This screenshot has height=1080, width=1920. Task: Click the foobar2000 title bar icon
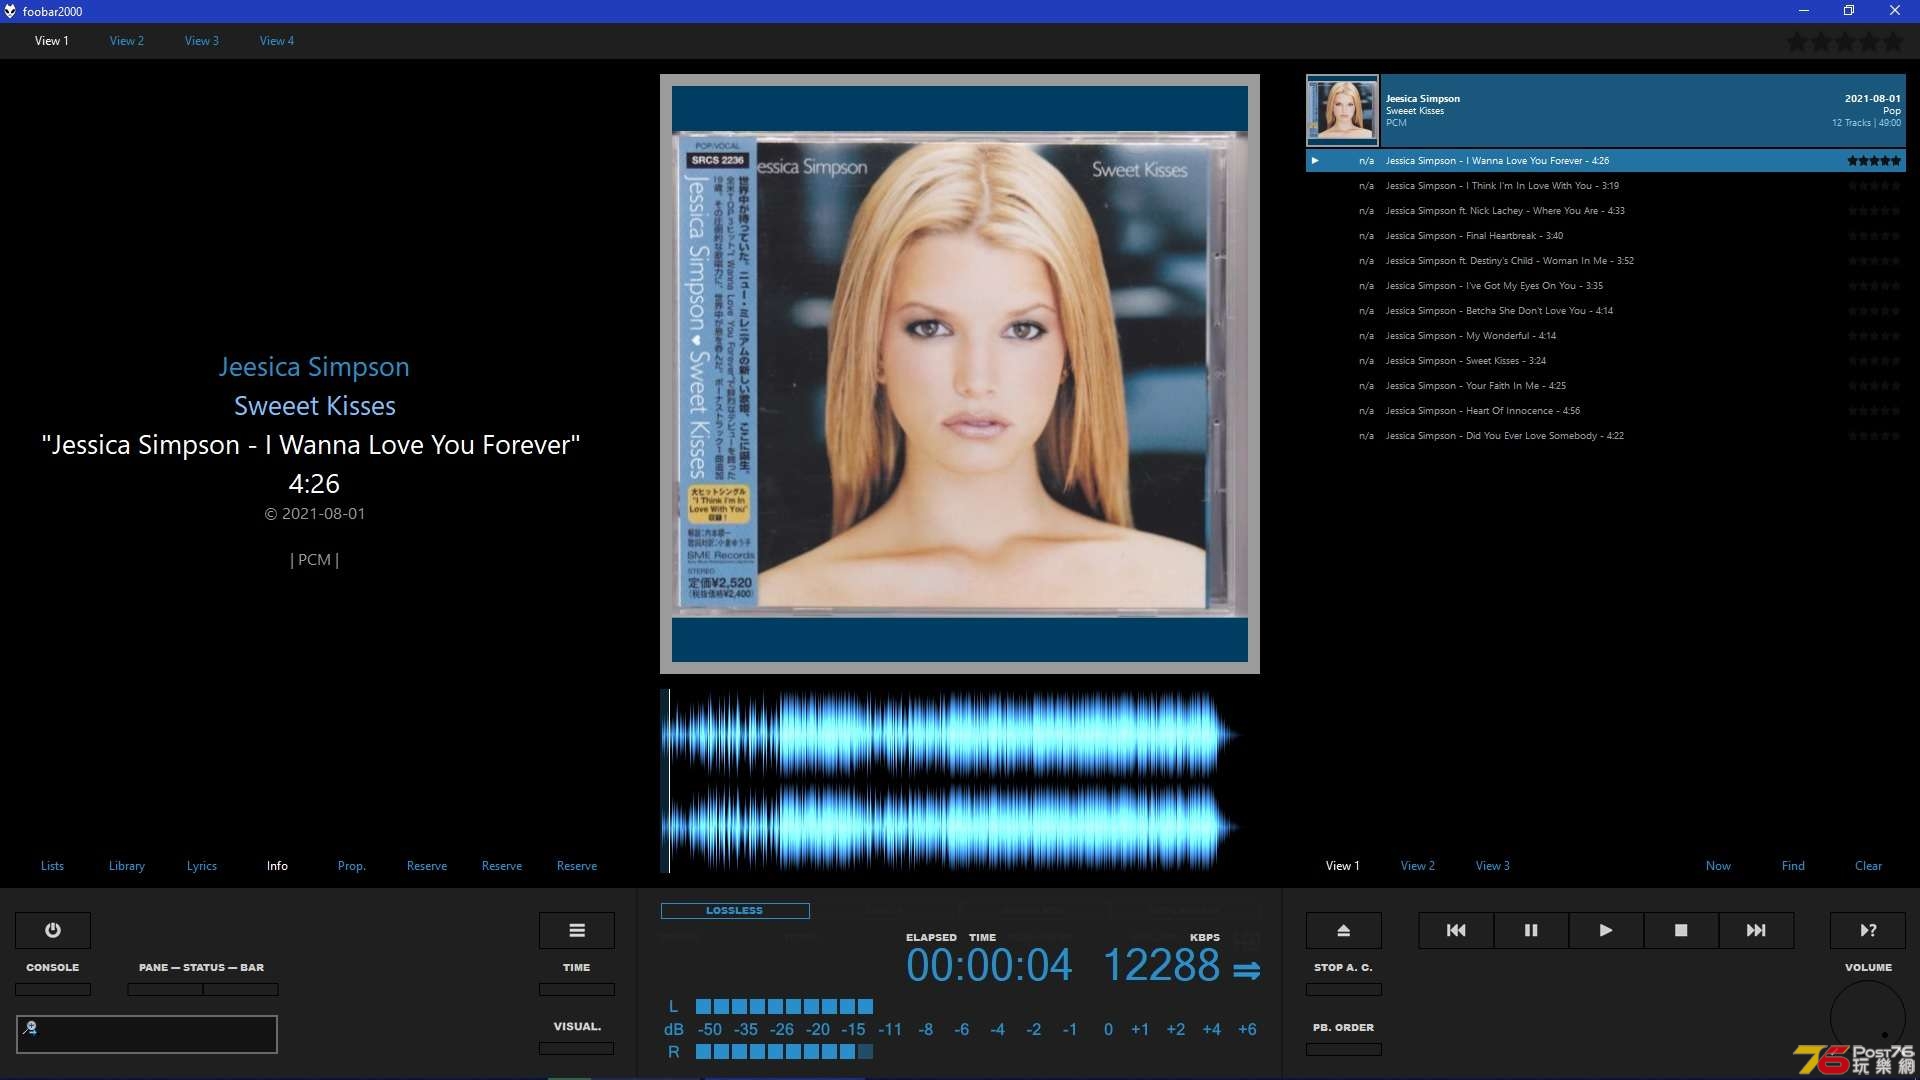point(10,11)
